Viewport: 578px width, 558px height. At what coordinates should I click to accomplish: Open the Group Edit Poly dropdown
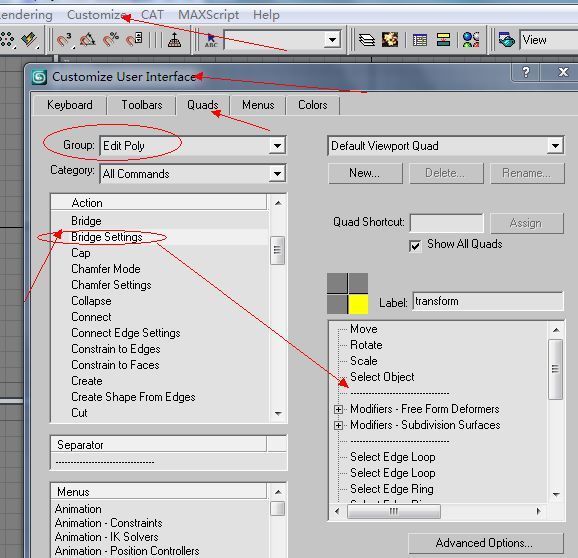click(x=277, y=146)
